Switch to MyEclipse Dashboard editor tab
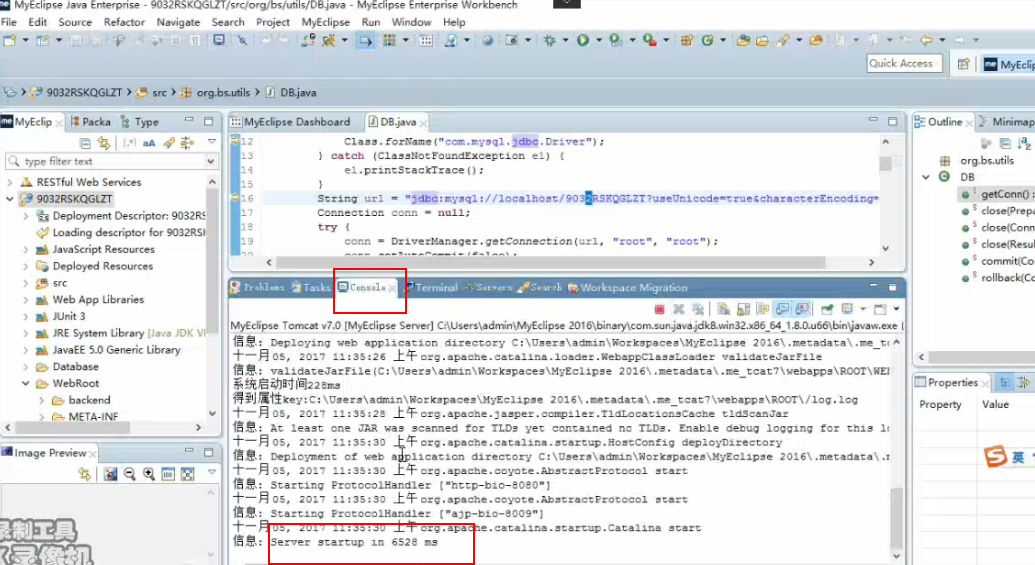Image resolution: width=1035 pixels, height=565 pixels. tap(291, 122)
